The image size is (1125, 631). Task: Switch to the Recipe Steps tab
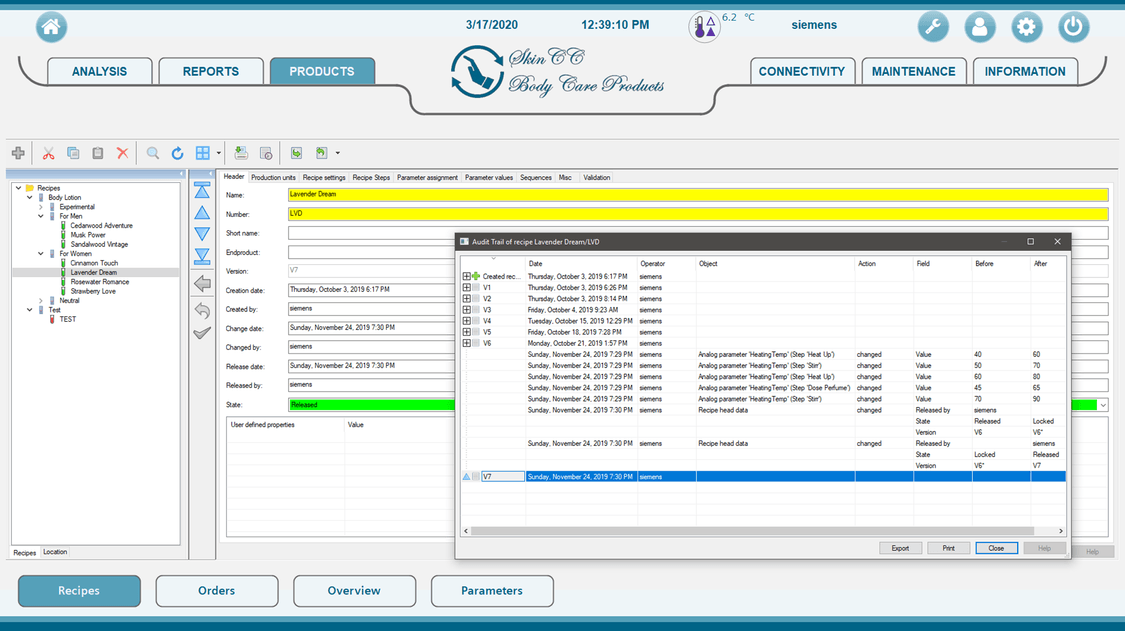click(x=371, y=177)
